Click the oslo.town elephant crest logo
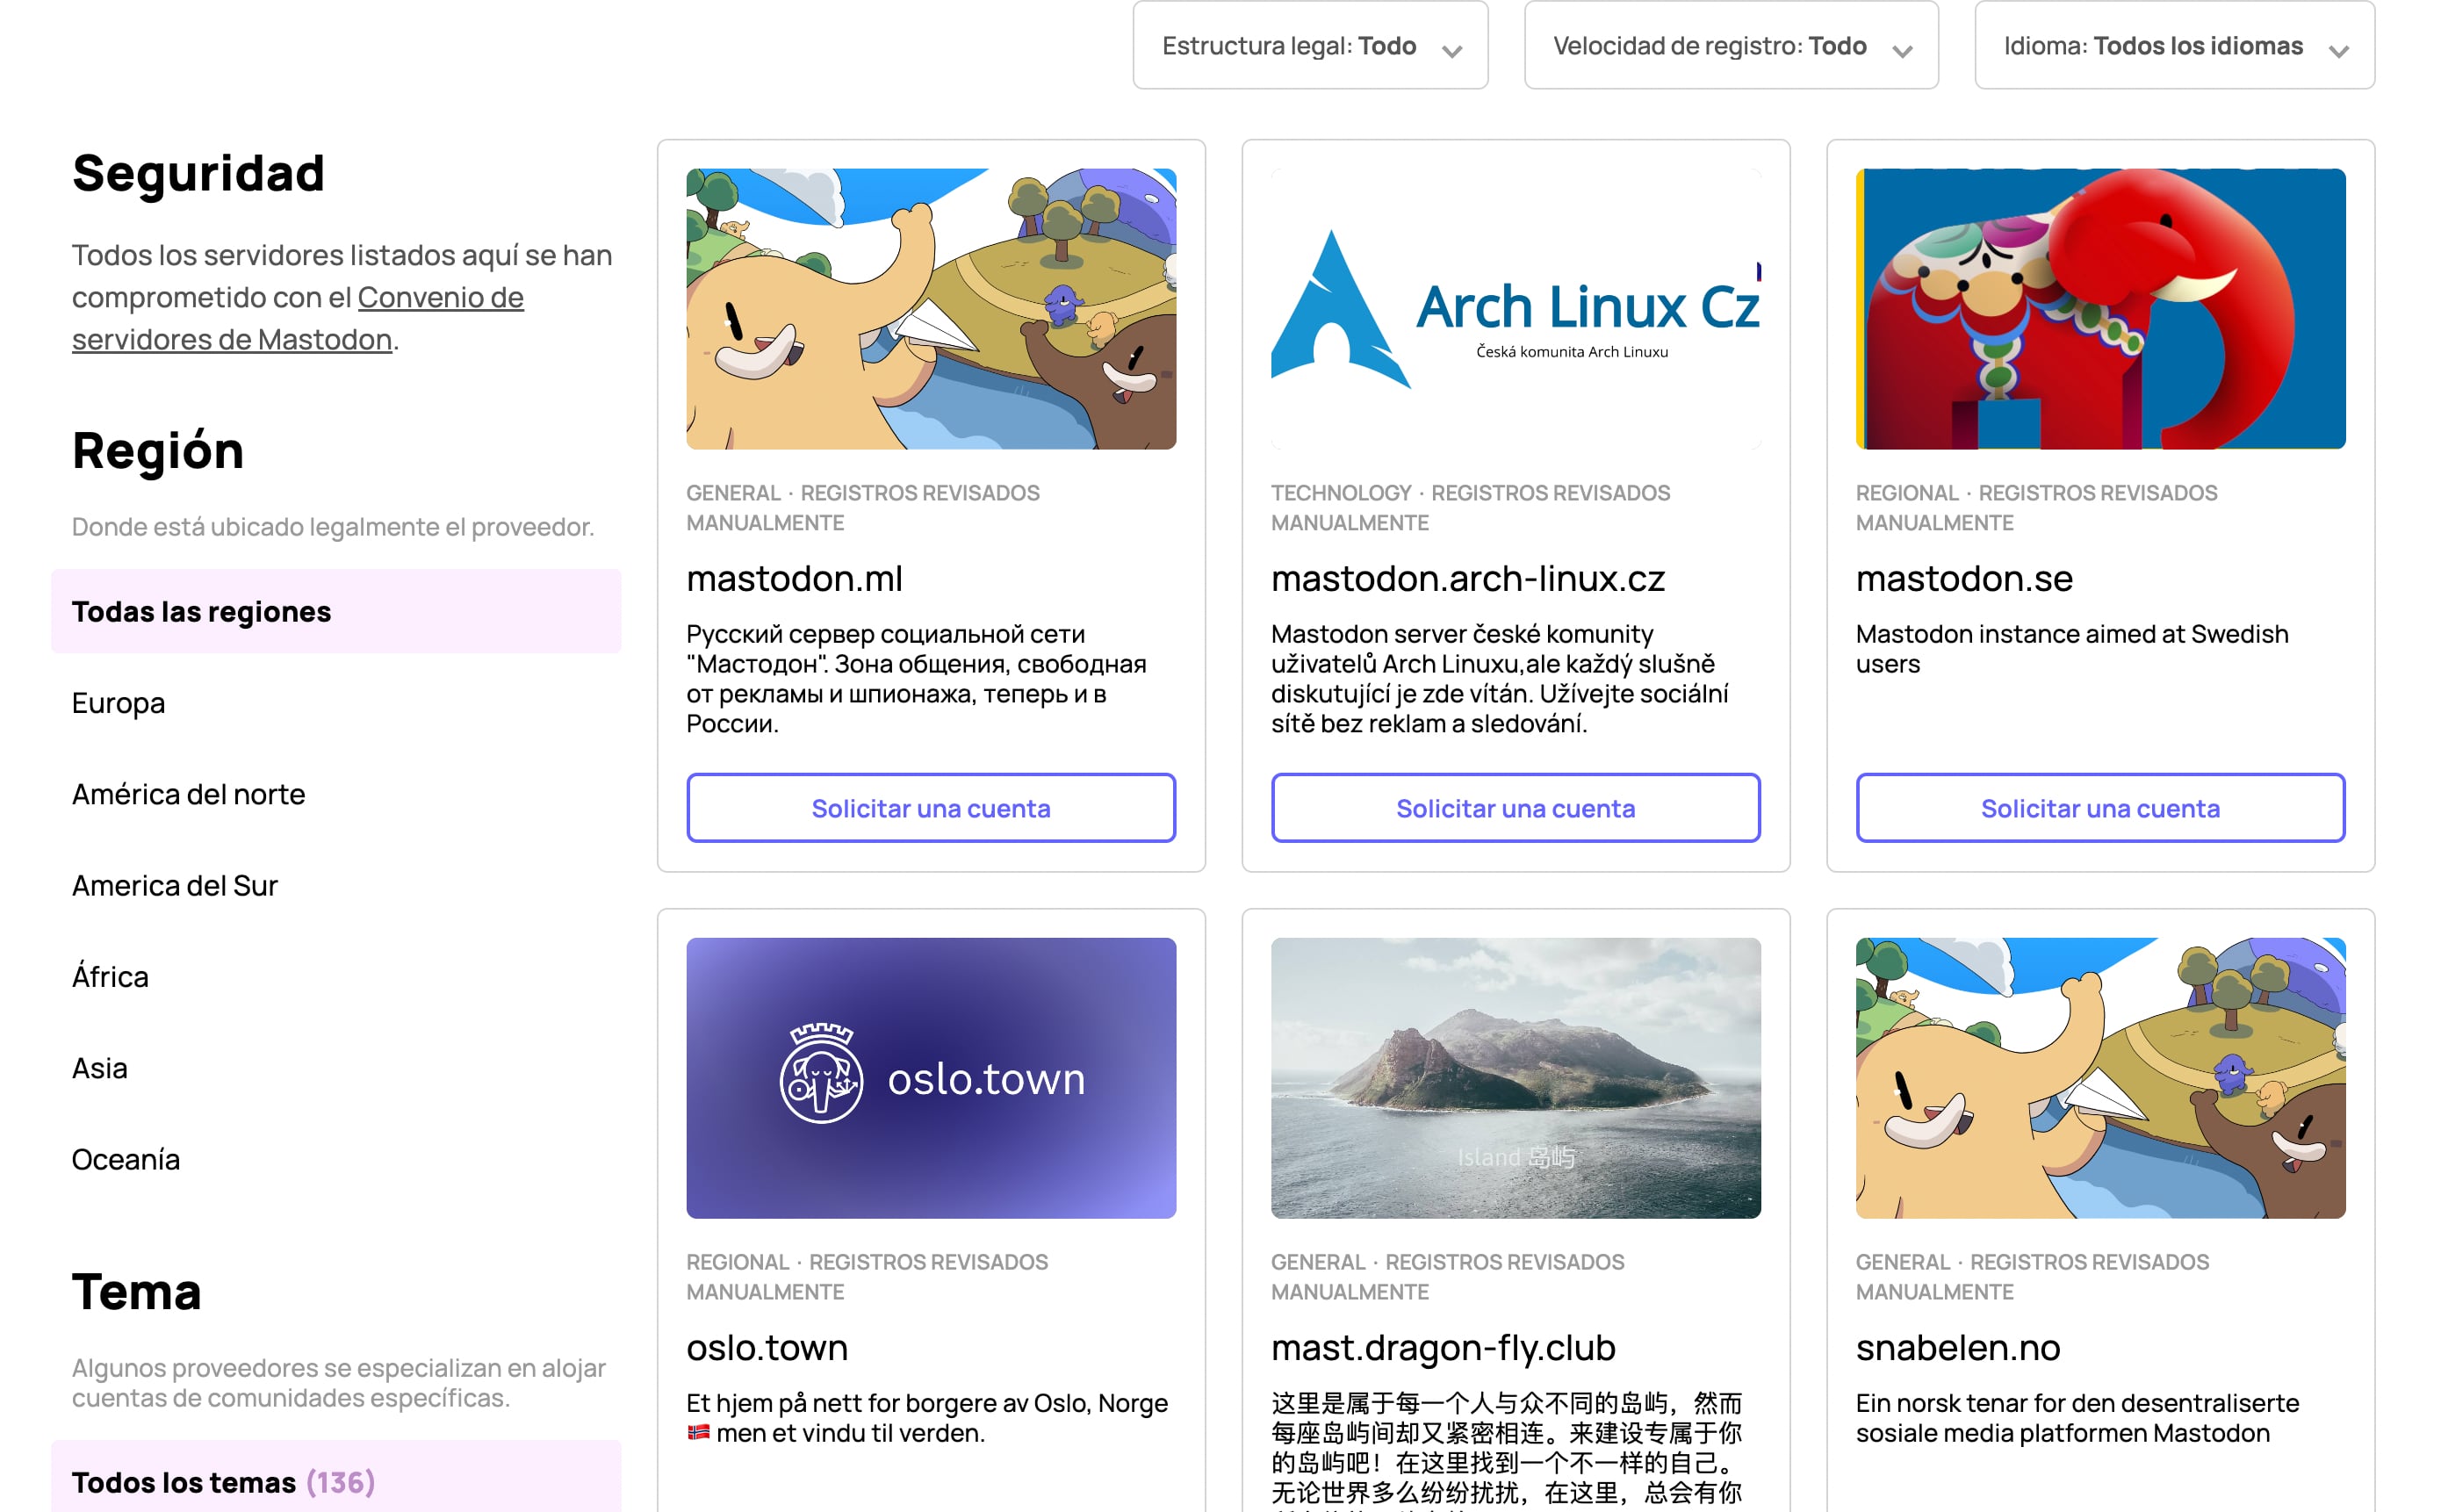Viewport: 2448px width, 1512px height. tap(821, 1075)
